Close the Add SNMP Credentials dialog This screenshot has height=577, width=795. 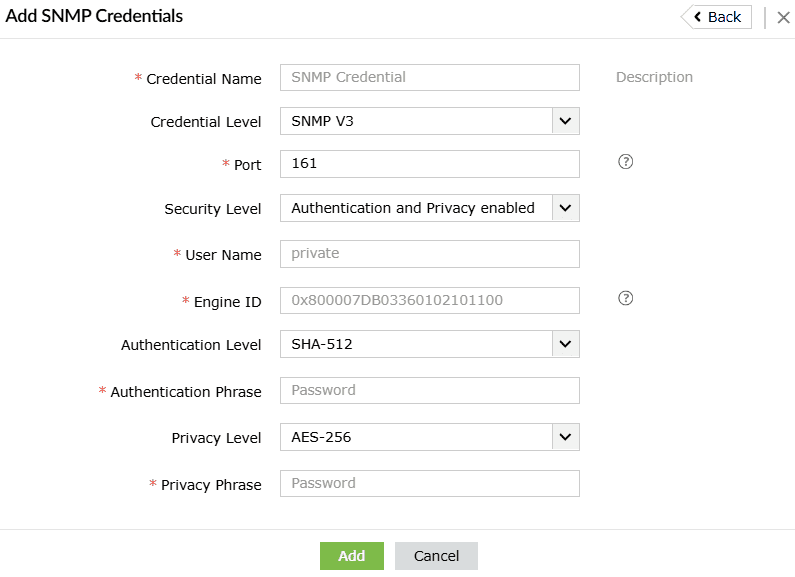783,17
